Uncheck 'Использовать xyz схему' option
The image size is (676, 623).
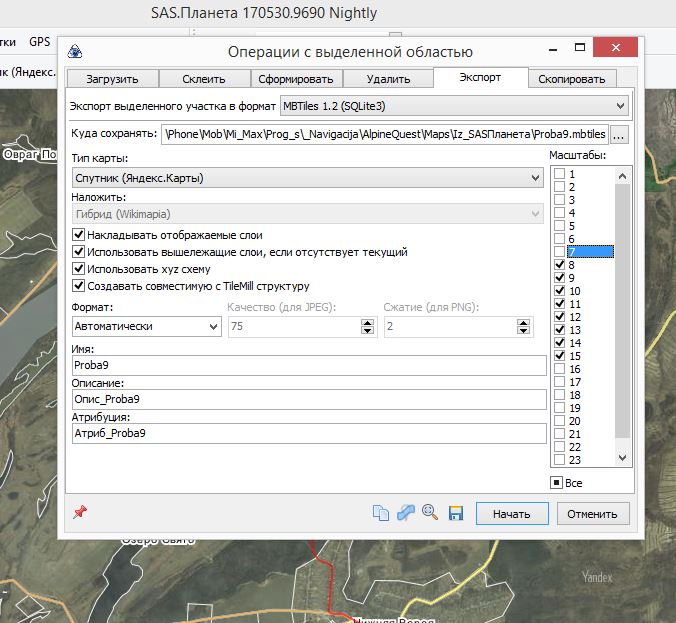click(79, 269)
